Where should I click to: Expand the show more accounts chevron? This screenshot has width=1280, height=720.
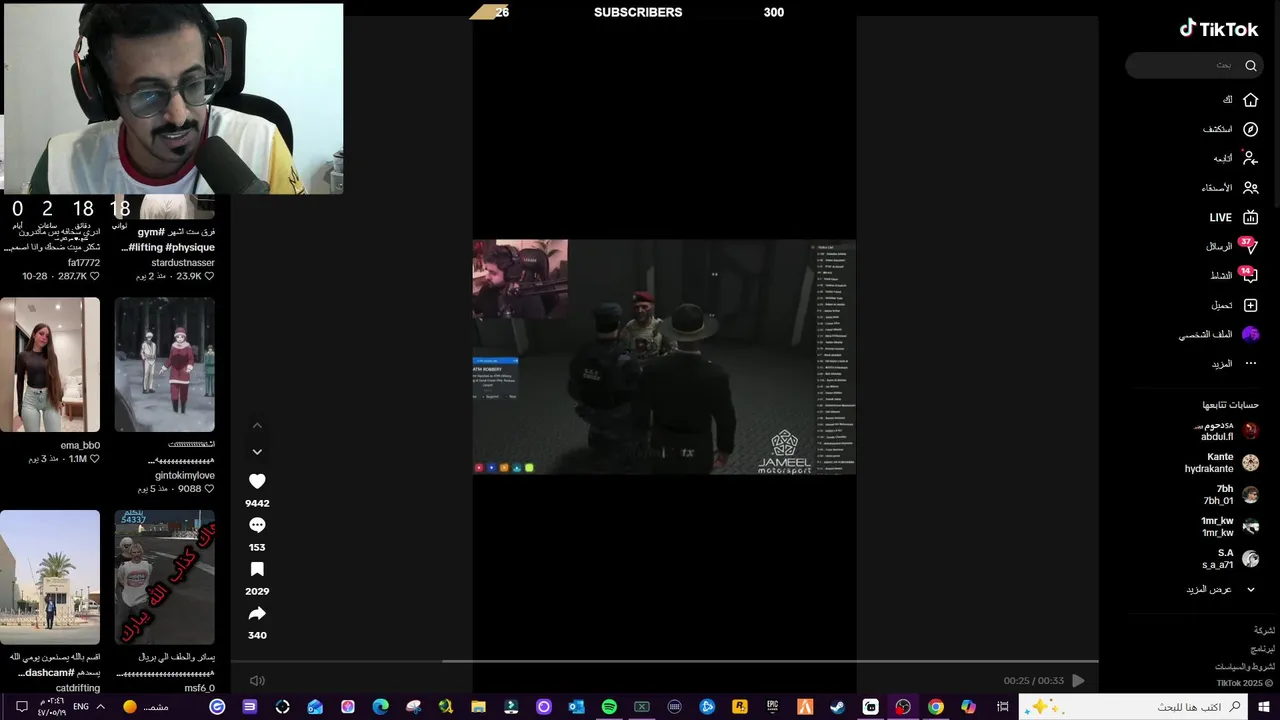pyautogui.click(x=1250, y=589)
